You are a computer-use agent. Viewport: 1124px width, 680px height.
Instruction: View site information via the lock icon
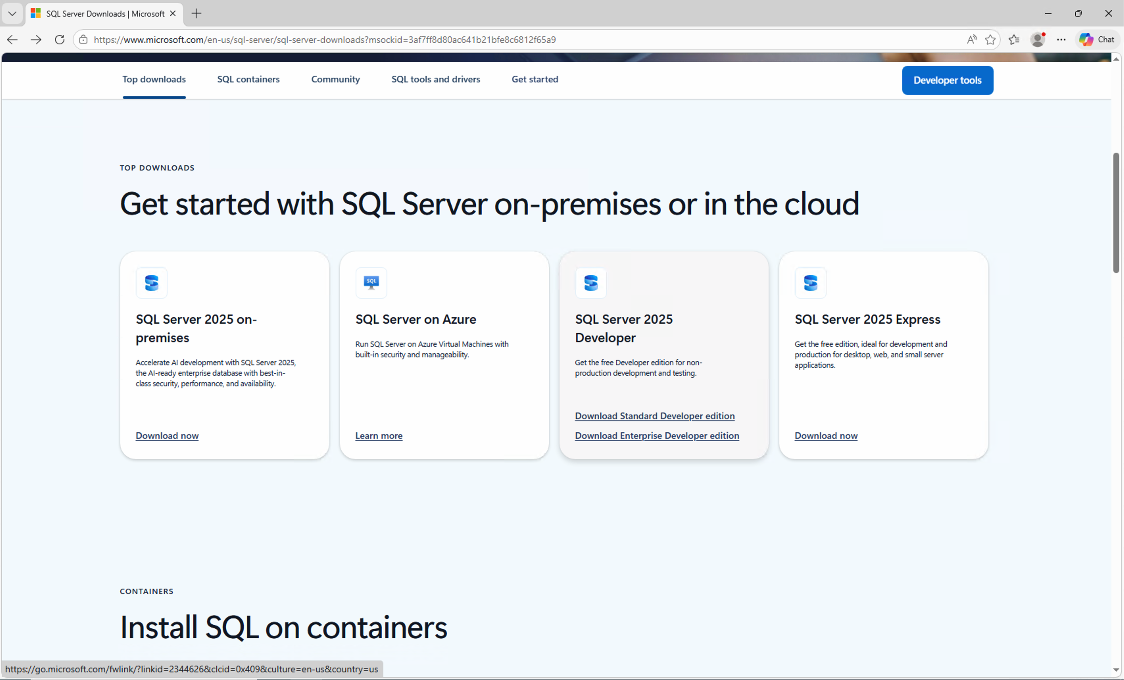pos(83,39)
